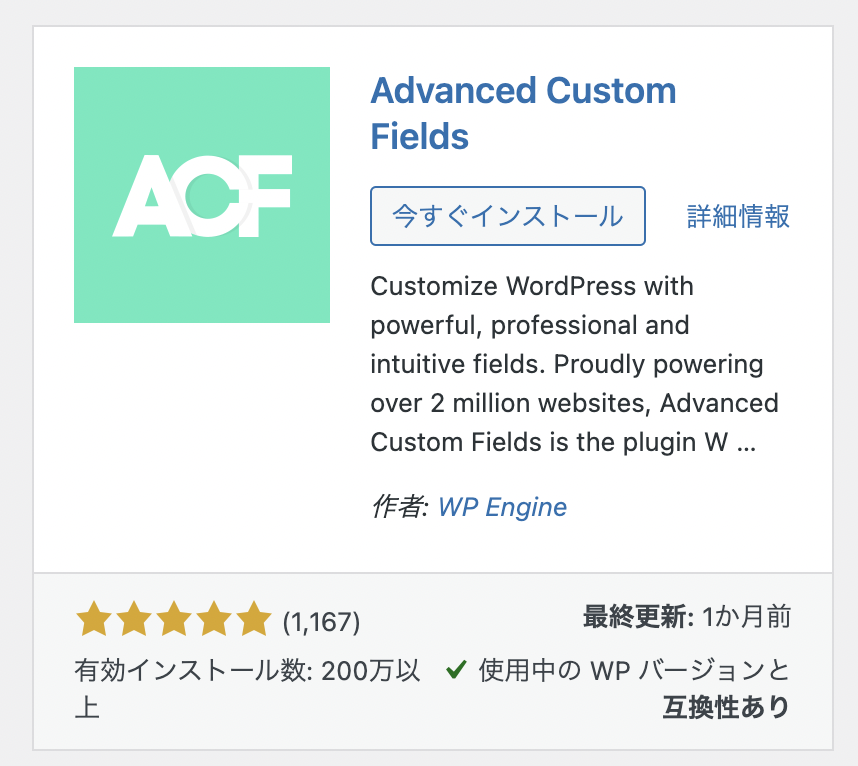Click the 1か月前 update time text
The height and width of the screenshot is (766, 858).
[x=746, y=617]
